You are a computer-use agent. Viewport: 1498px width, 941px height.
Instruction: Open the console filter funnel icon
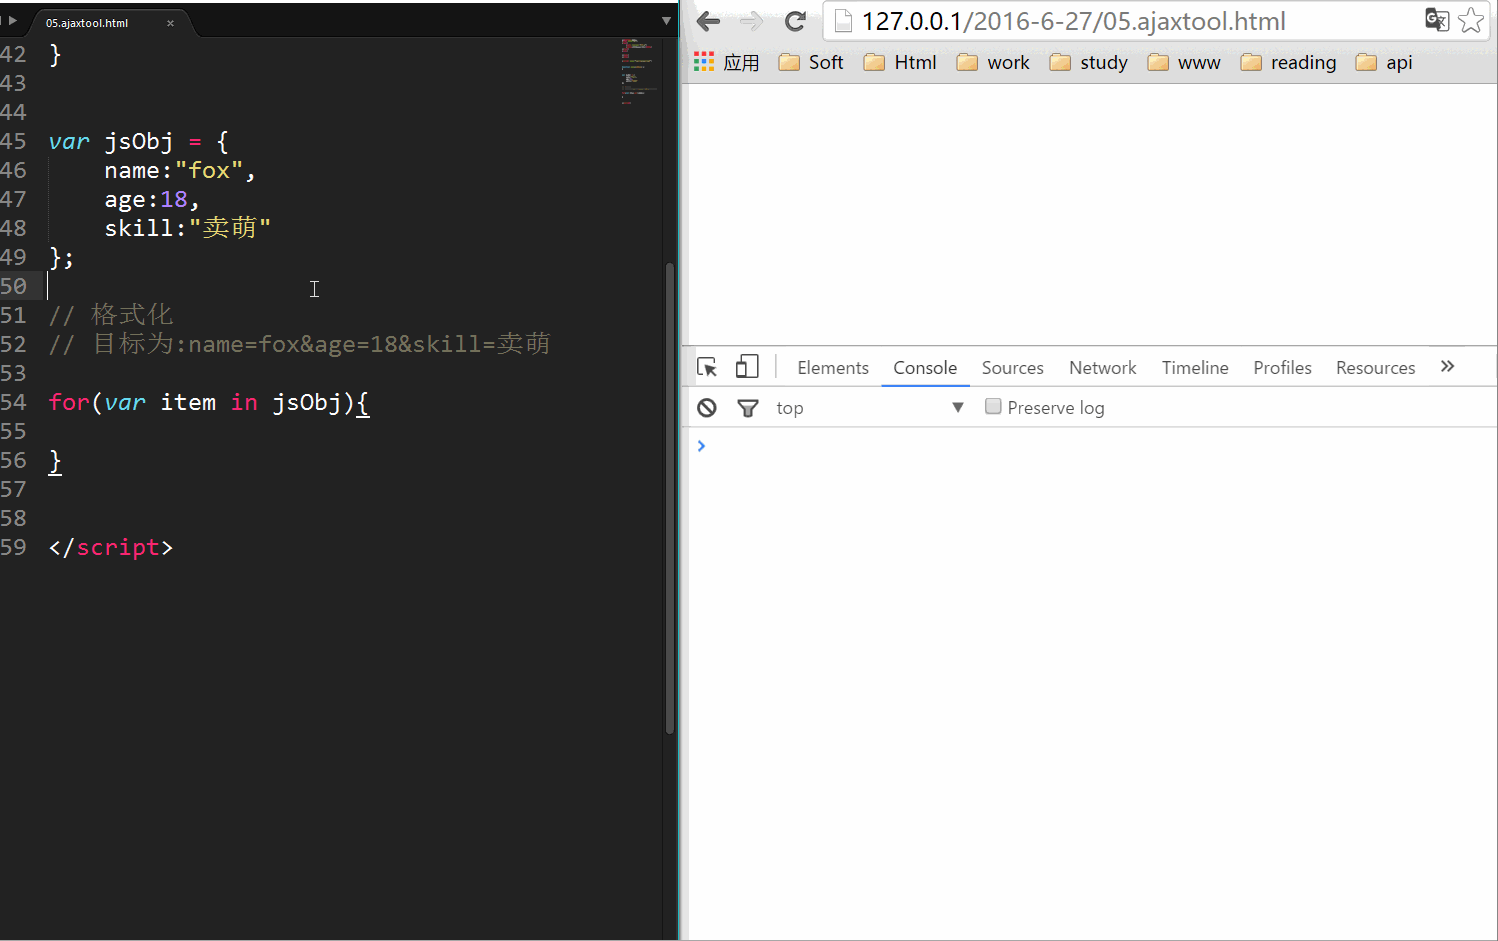[748, 407]
